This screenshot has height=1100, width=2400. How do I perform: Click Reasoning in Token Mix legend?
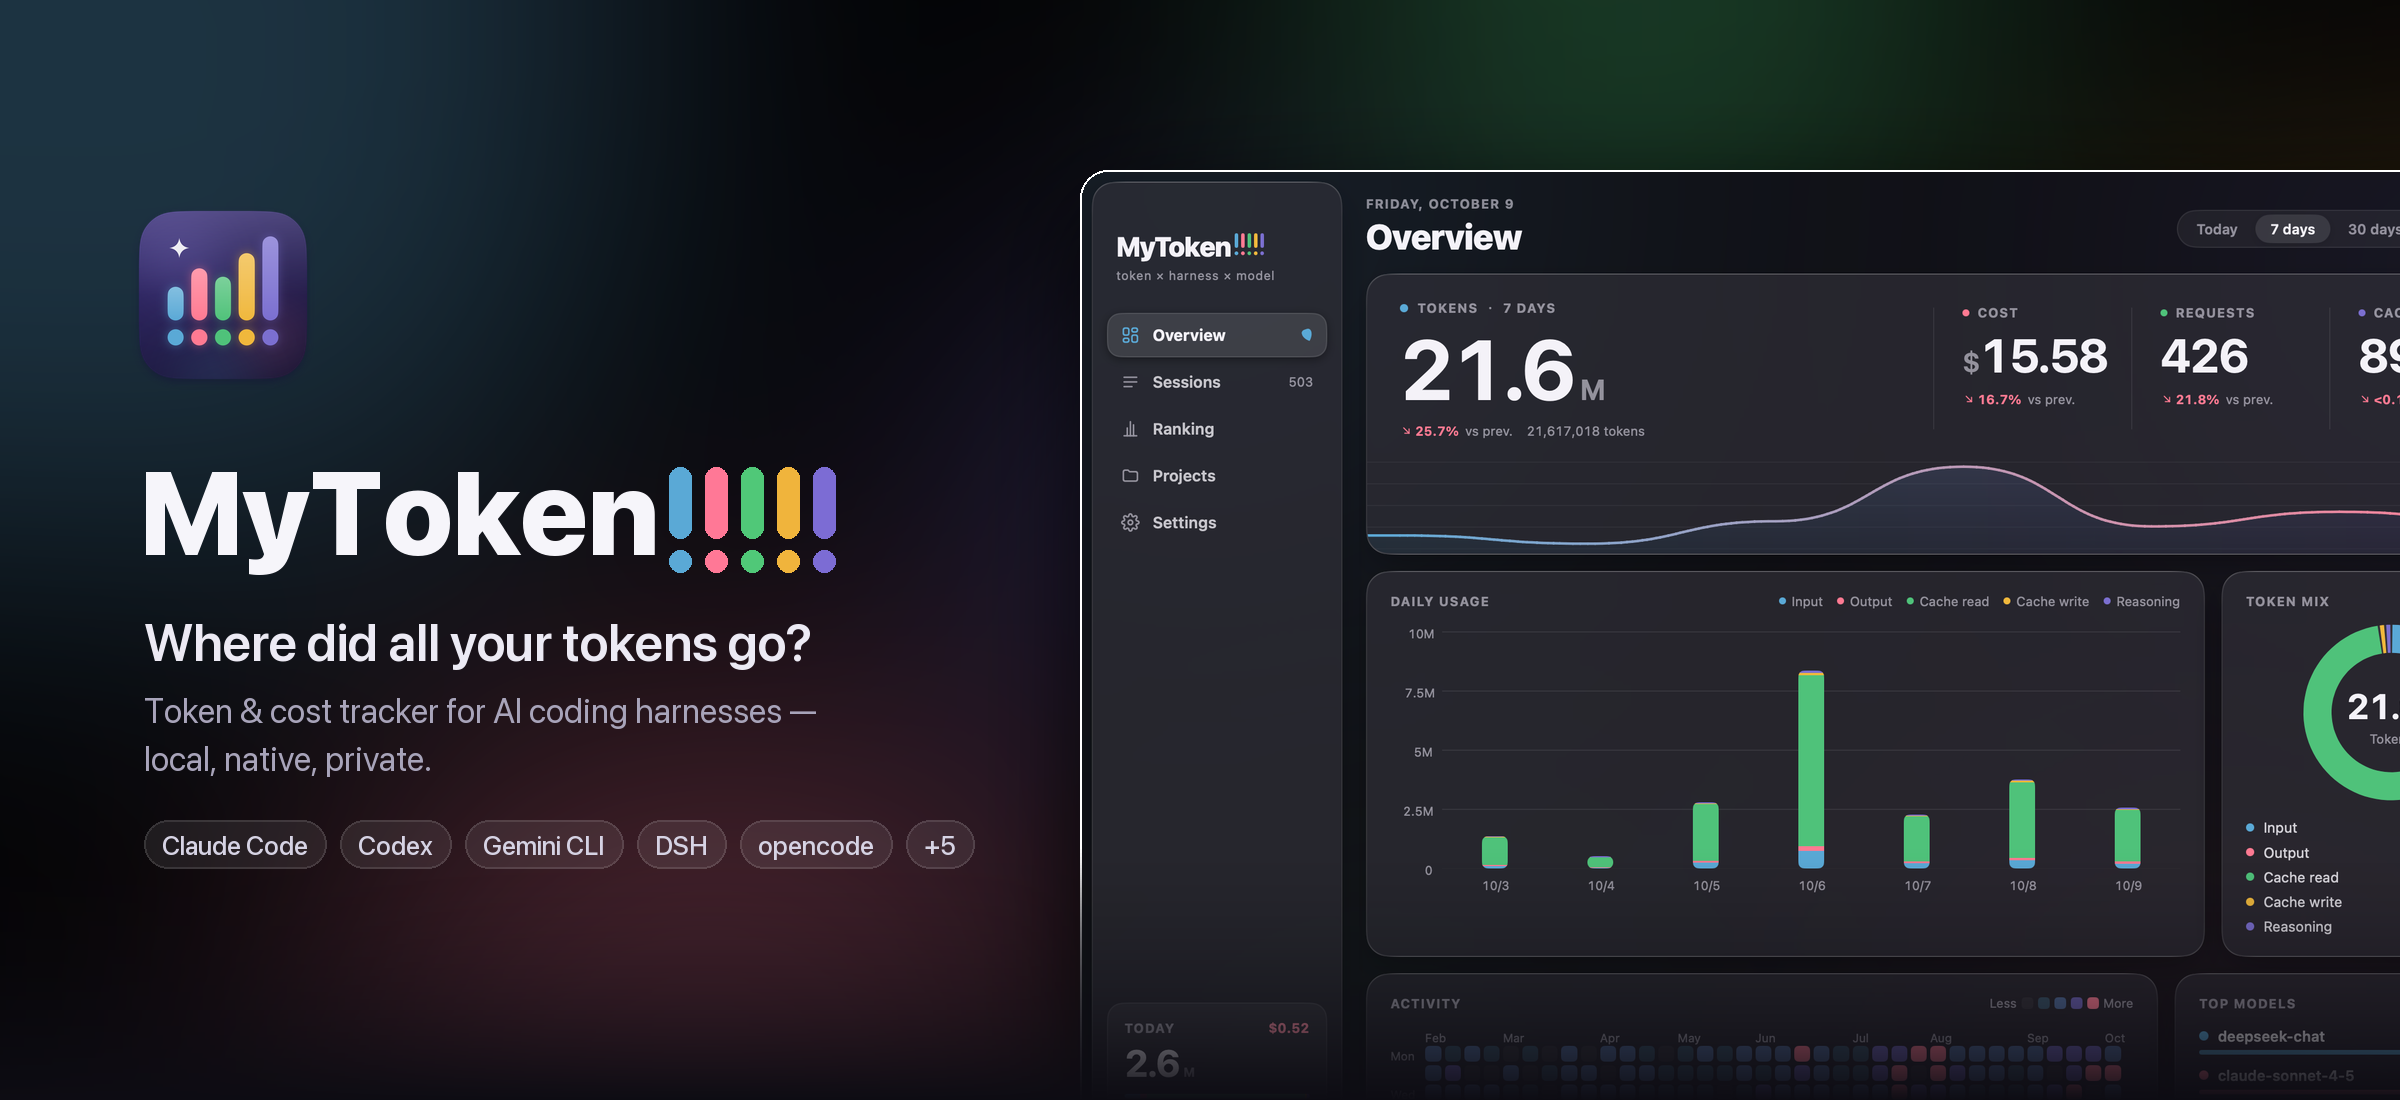point(2288,927)
